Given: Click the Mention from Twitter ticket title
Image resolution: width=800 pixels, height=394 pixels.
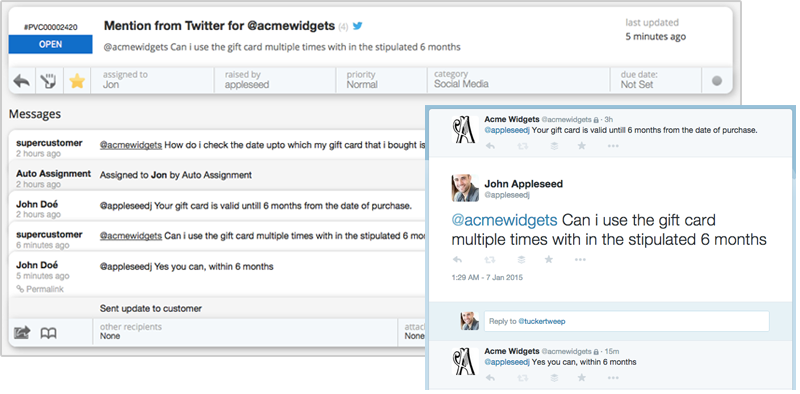Looking at the screenshot, I should 219,26.
